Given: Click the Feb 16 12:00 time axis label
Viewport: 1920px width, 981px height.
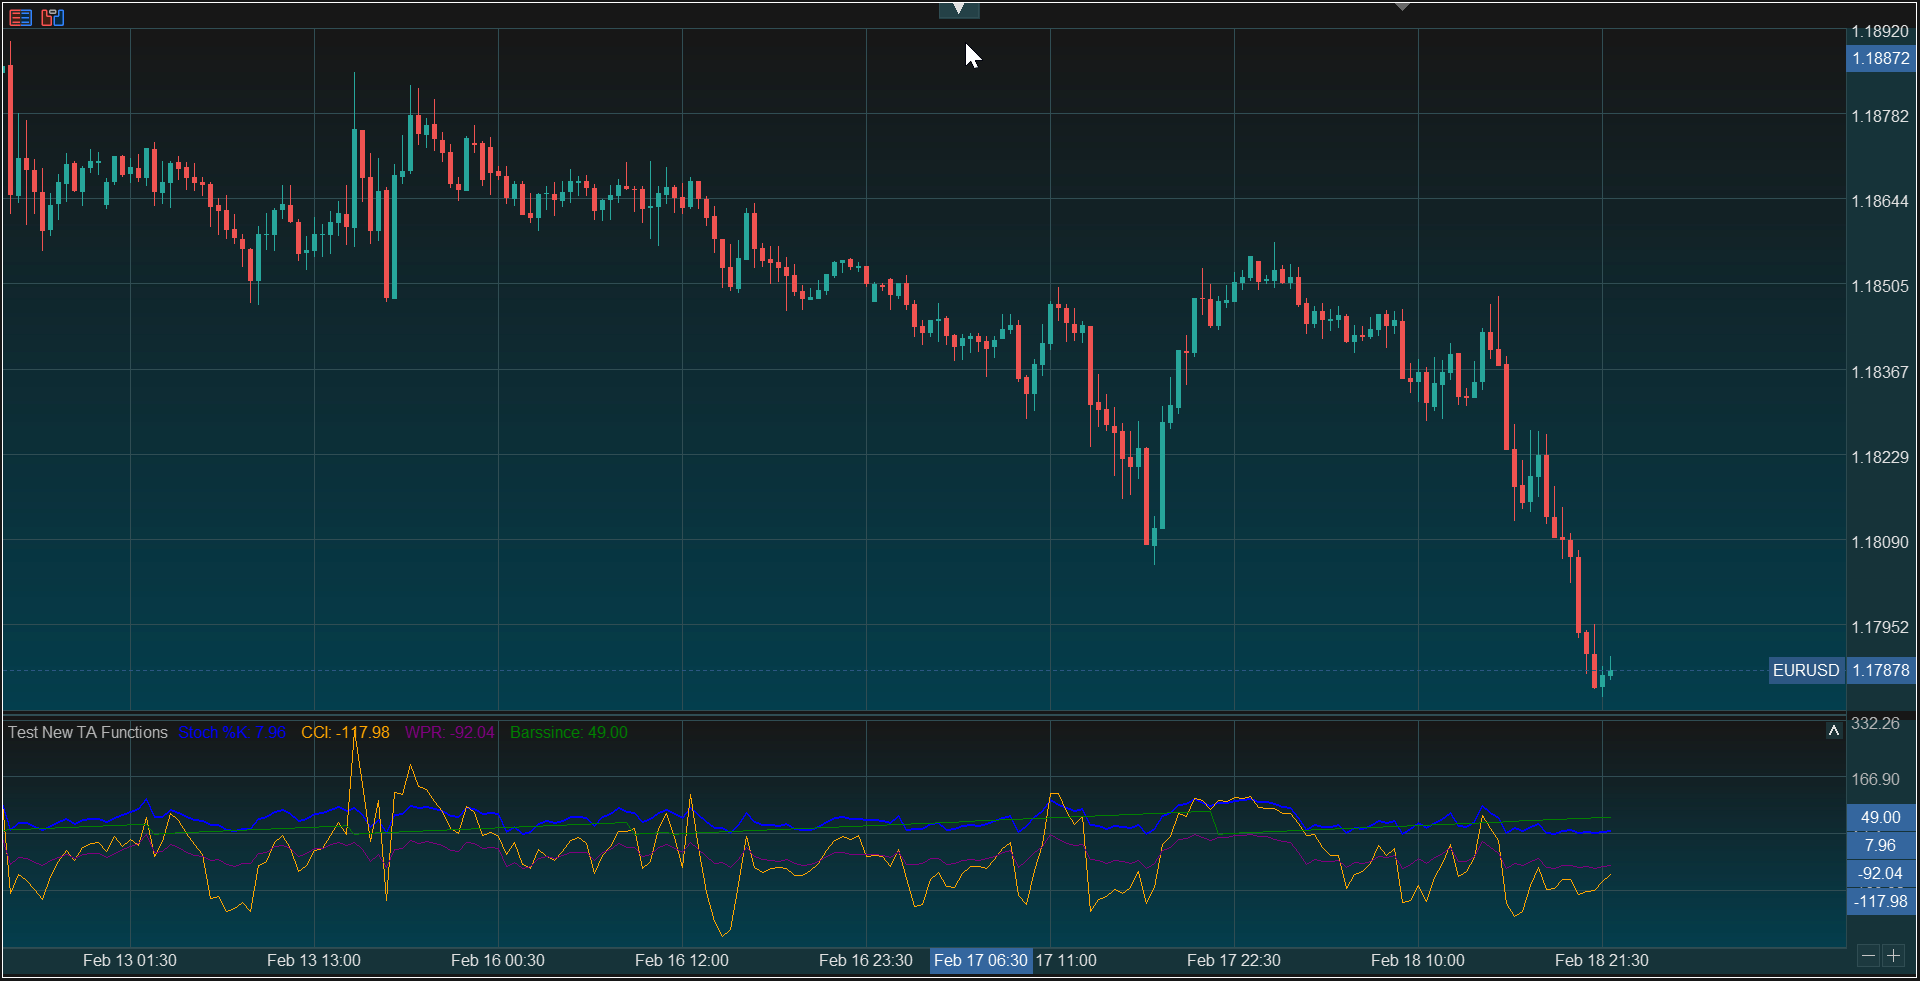Looking at the screenshot, I should point(682,960).
